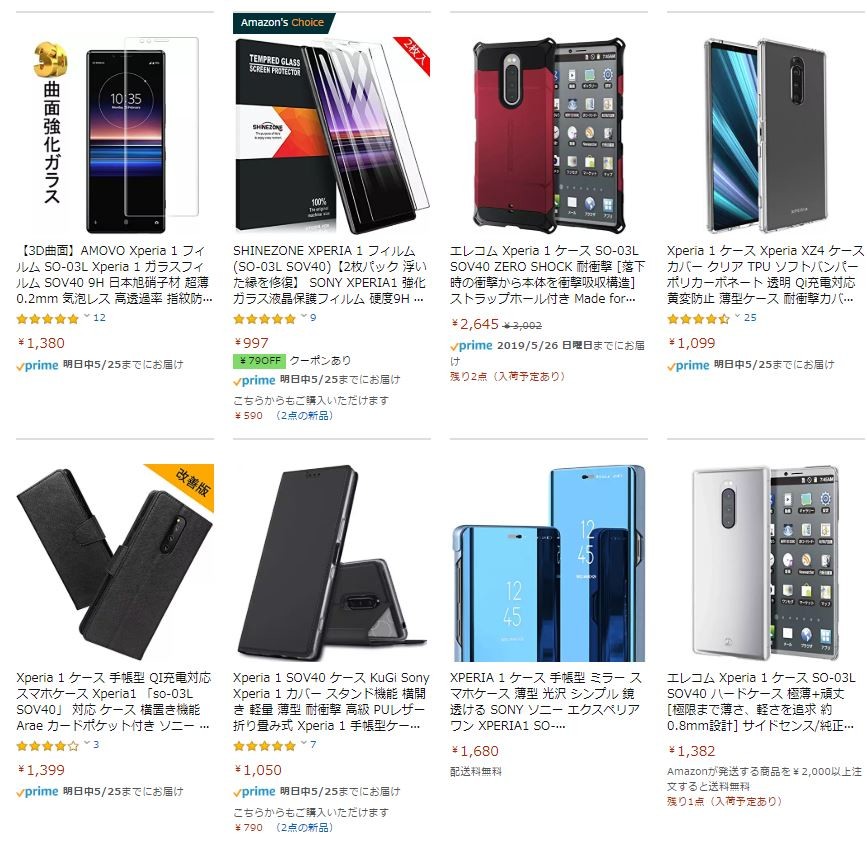Click the Amazon's Choice badge
This screenshot has width=867, height=843.
point(283,23)
